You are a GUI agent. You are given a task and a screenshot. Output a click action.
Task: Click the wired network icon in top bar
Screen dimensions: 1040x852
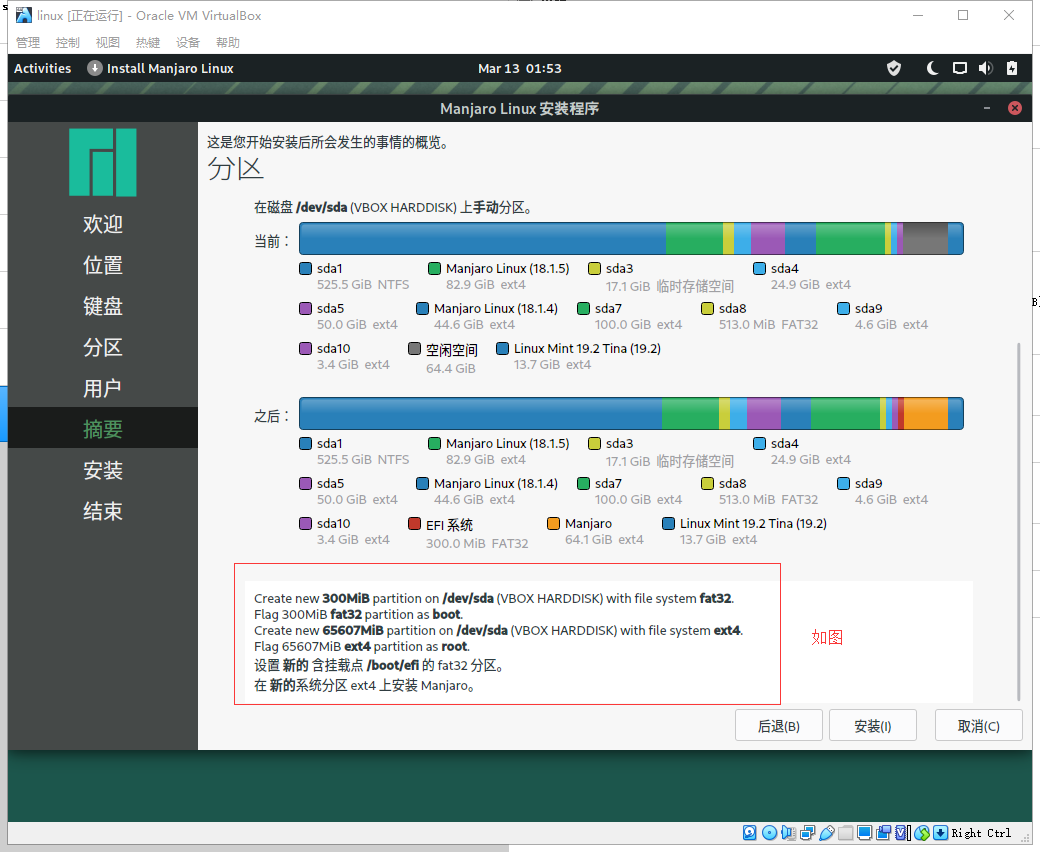pyautogui.click(x=959, y=68)
